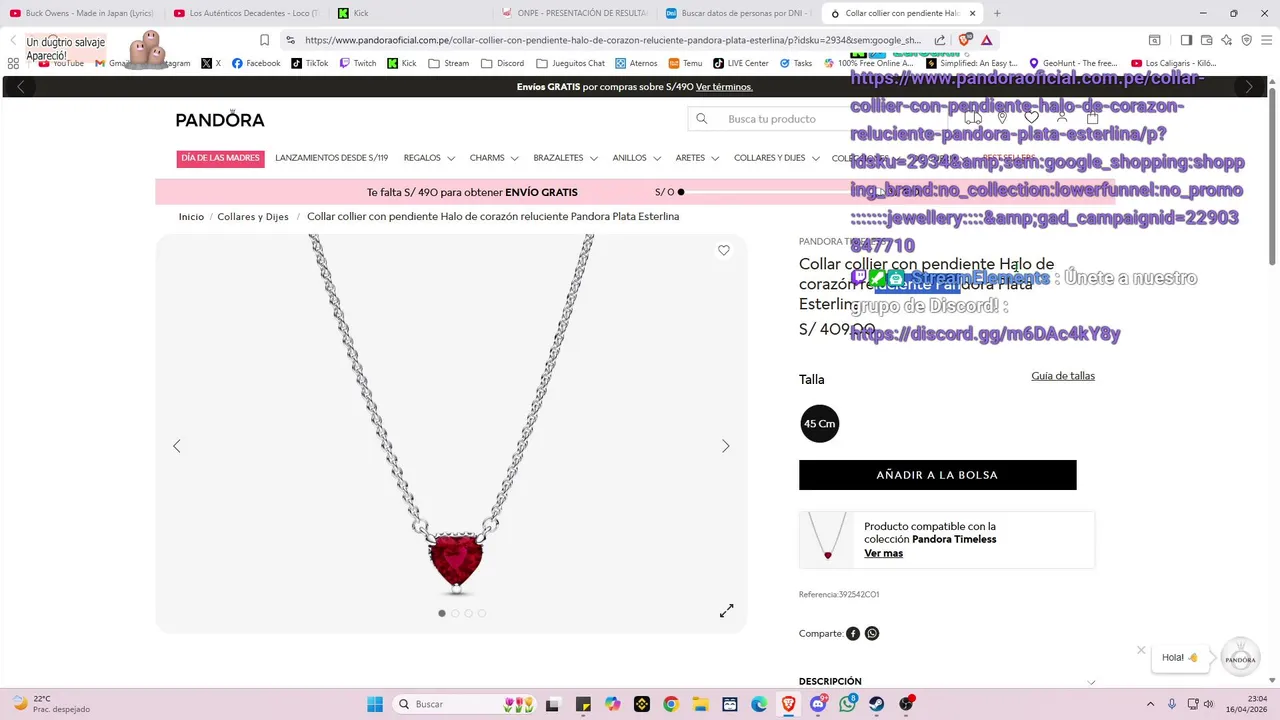Select fourth image carousel dot
The image size is (1280, 720).
pos(482,613)
